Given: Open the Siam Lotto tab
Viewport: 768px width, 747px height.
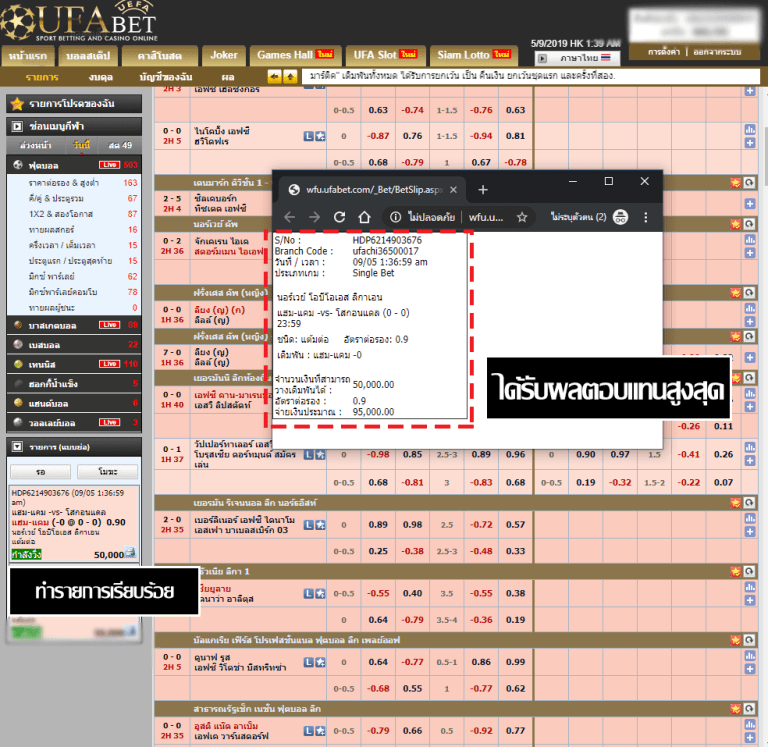Looking at the screenshot, I should point(474,55).
